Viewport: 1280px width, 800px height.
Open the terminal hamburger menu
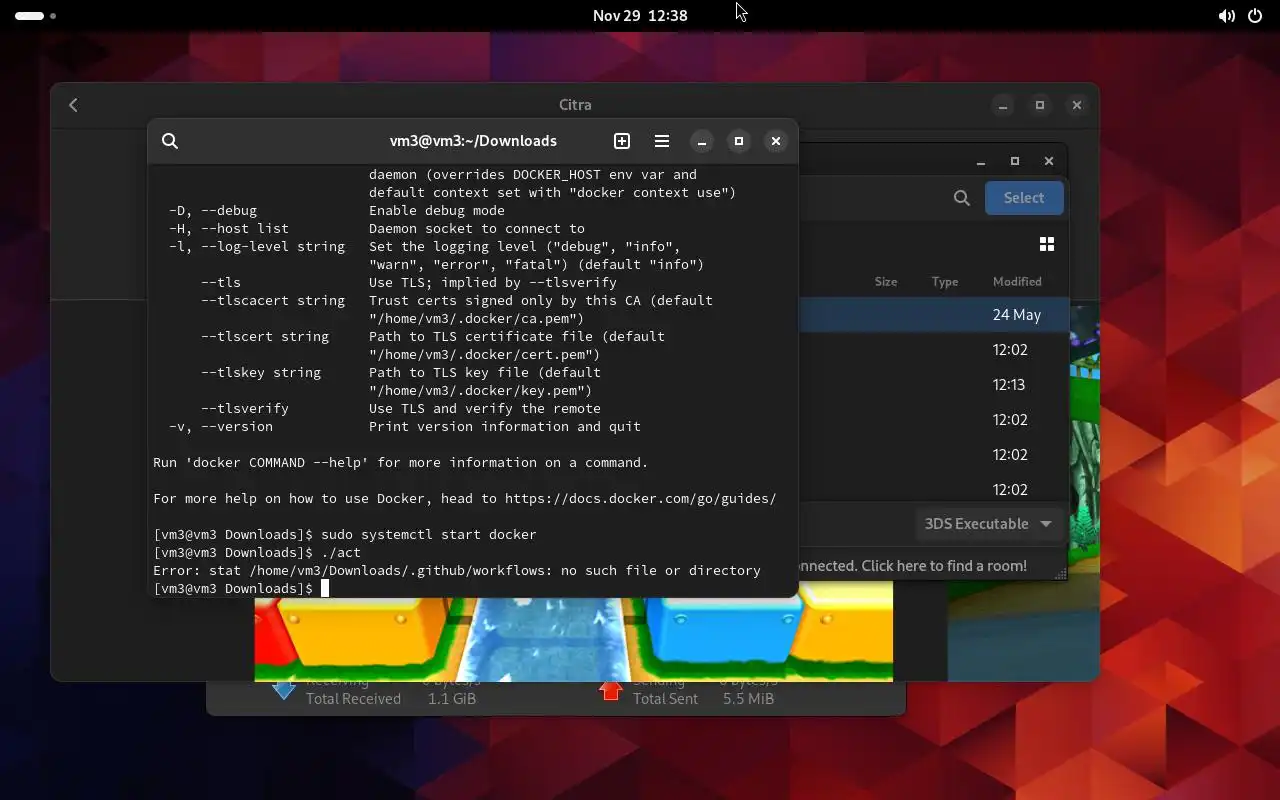click(662, 141)
